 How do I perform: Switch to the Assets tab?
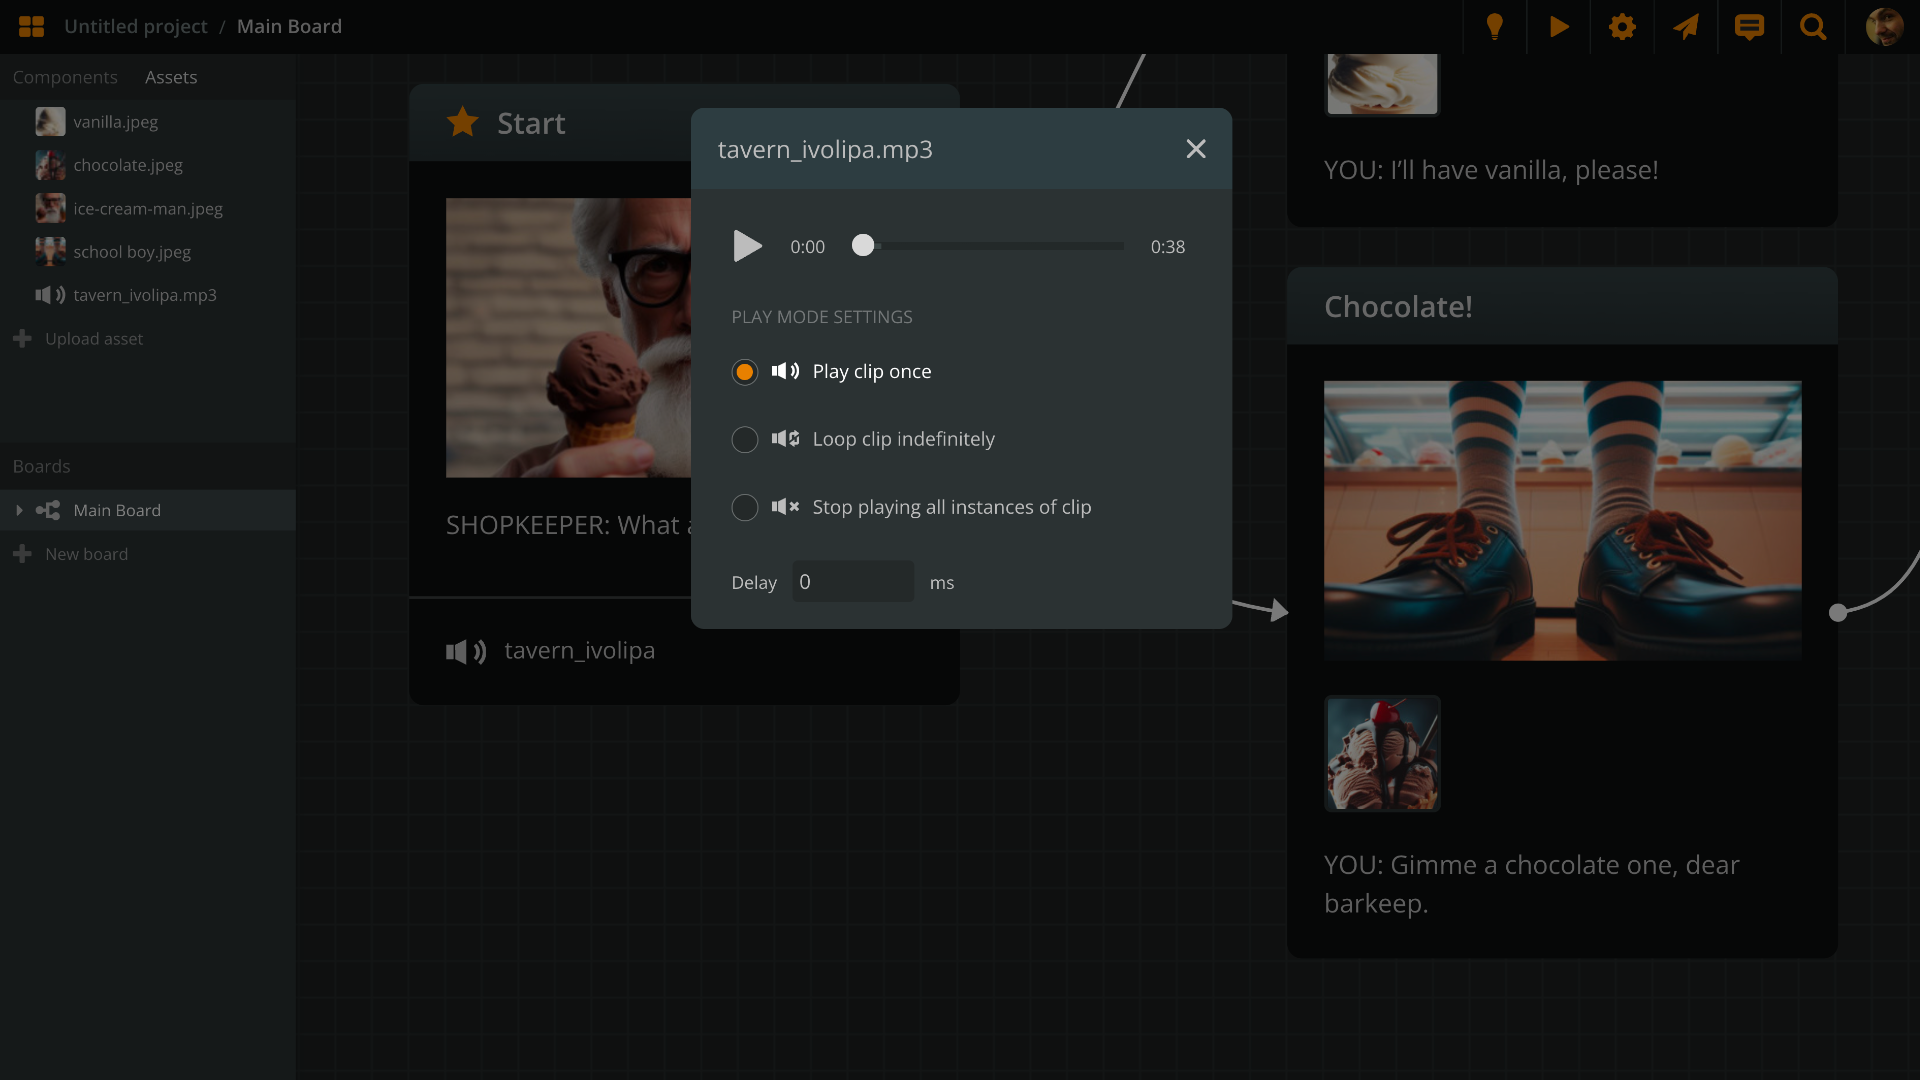(x=171, y=77)
